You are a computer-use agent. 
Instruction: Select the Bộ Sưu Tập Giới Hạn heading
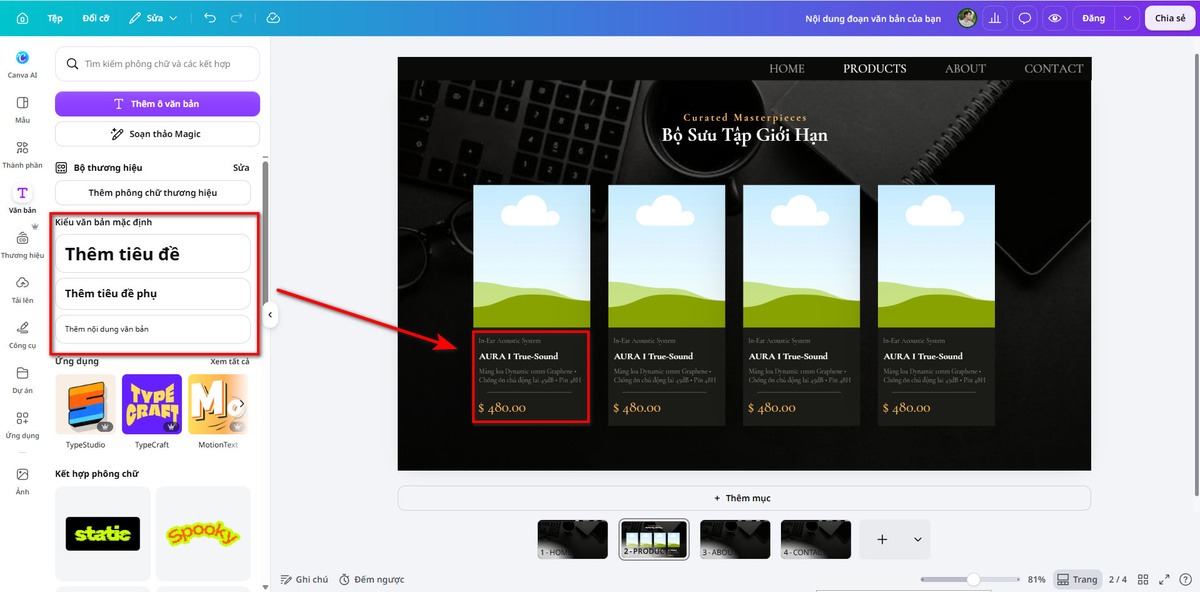click(x=745, y=135)
